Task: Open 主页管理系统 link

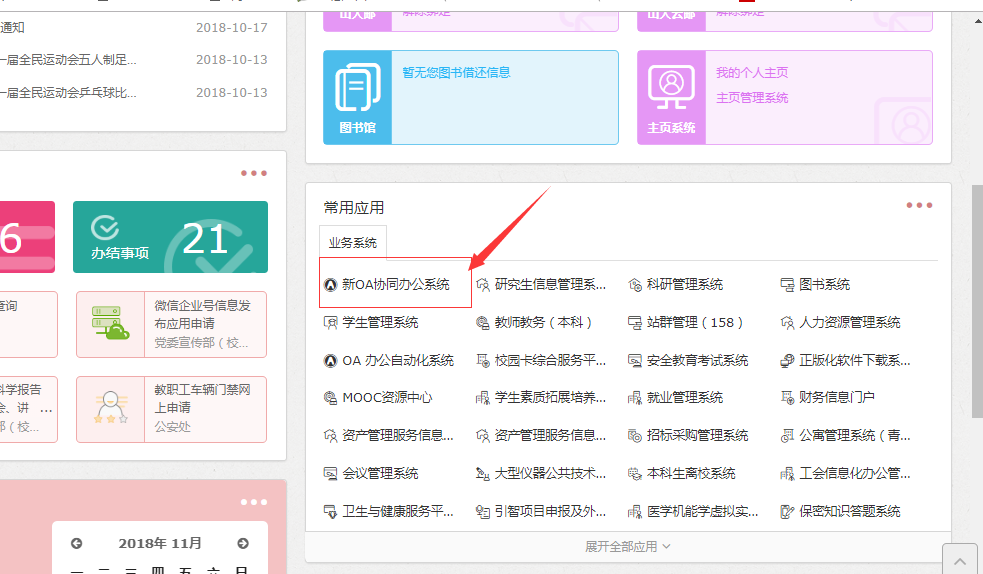Action: [752, 98]
